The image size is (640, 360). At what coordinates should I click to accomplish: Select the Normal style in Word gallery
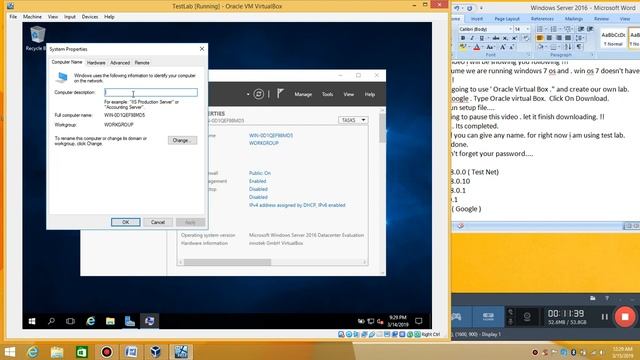pos(613,38)
